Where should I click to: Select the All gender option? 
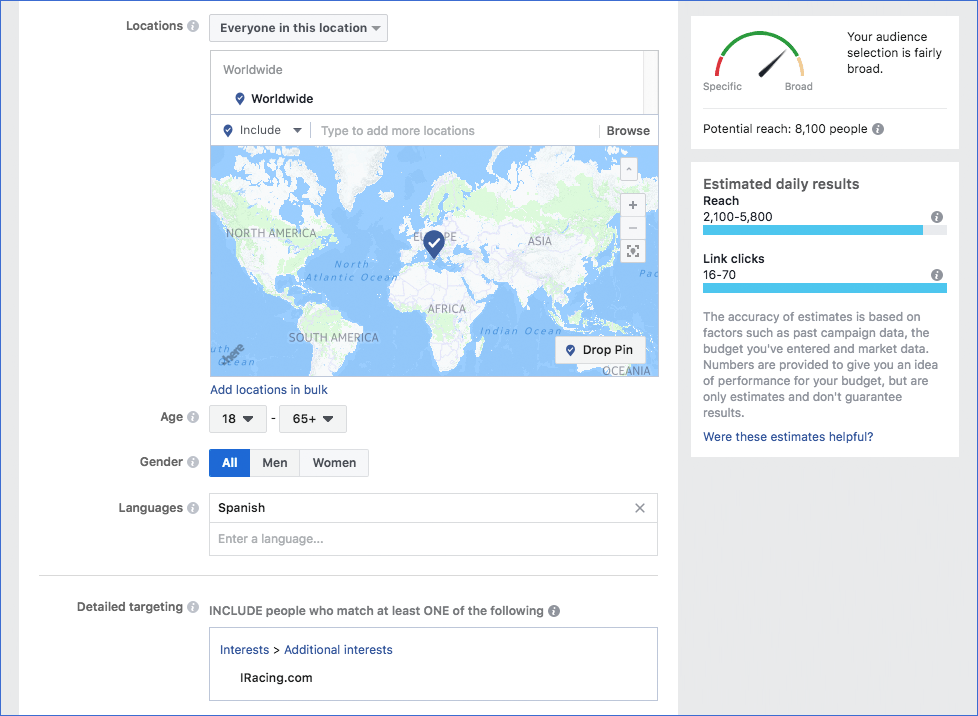pos(229,463)
